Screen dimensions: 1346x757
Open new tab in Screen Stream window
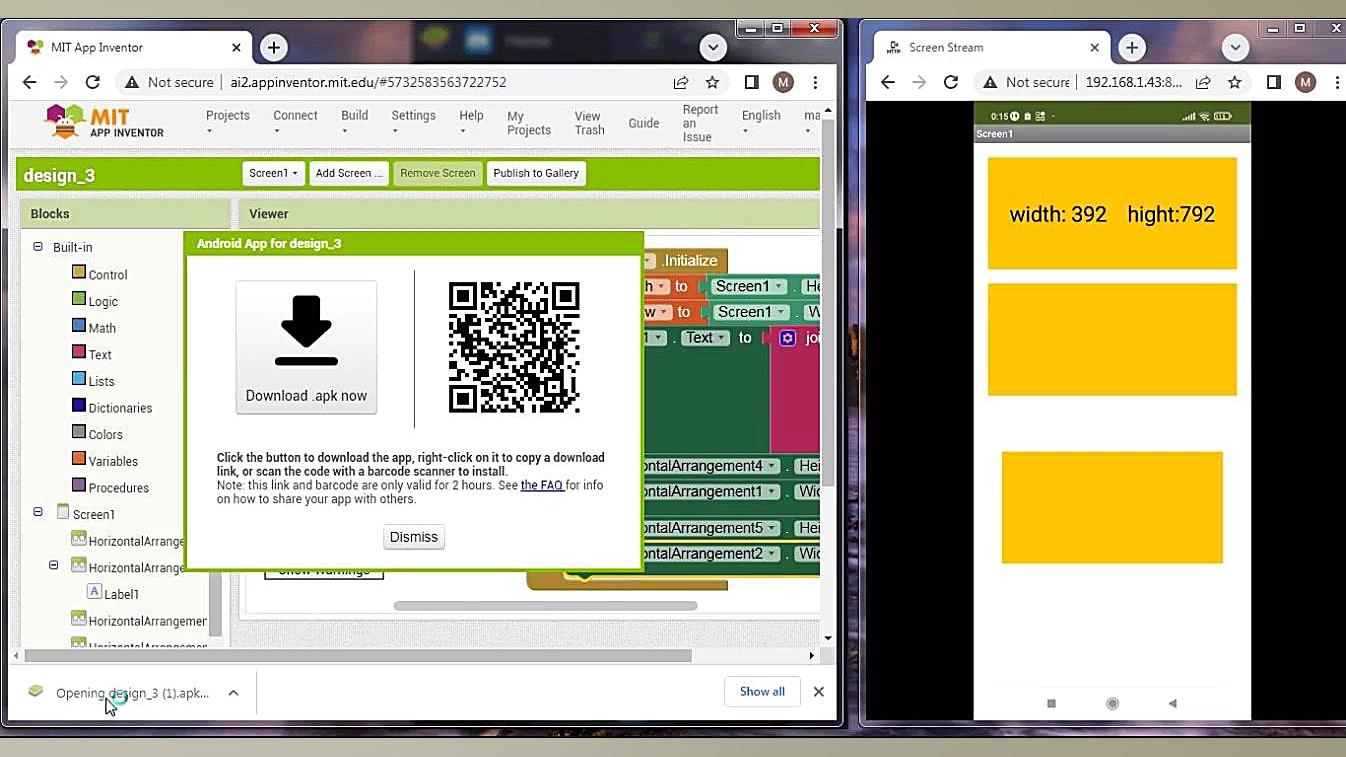[1131, 47]
